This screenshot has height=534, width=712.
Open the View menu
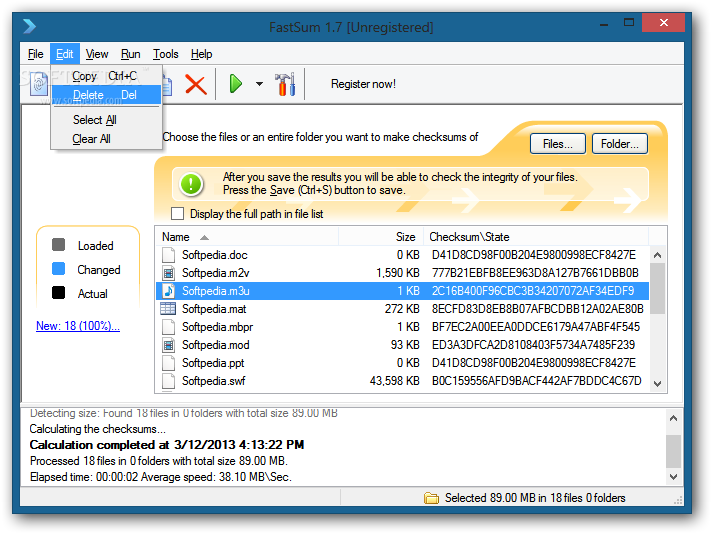tap(97, 54)
